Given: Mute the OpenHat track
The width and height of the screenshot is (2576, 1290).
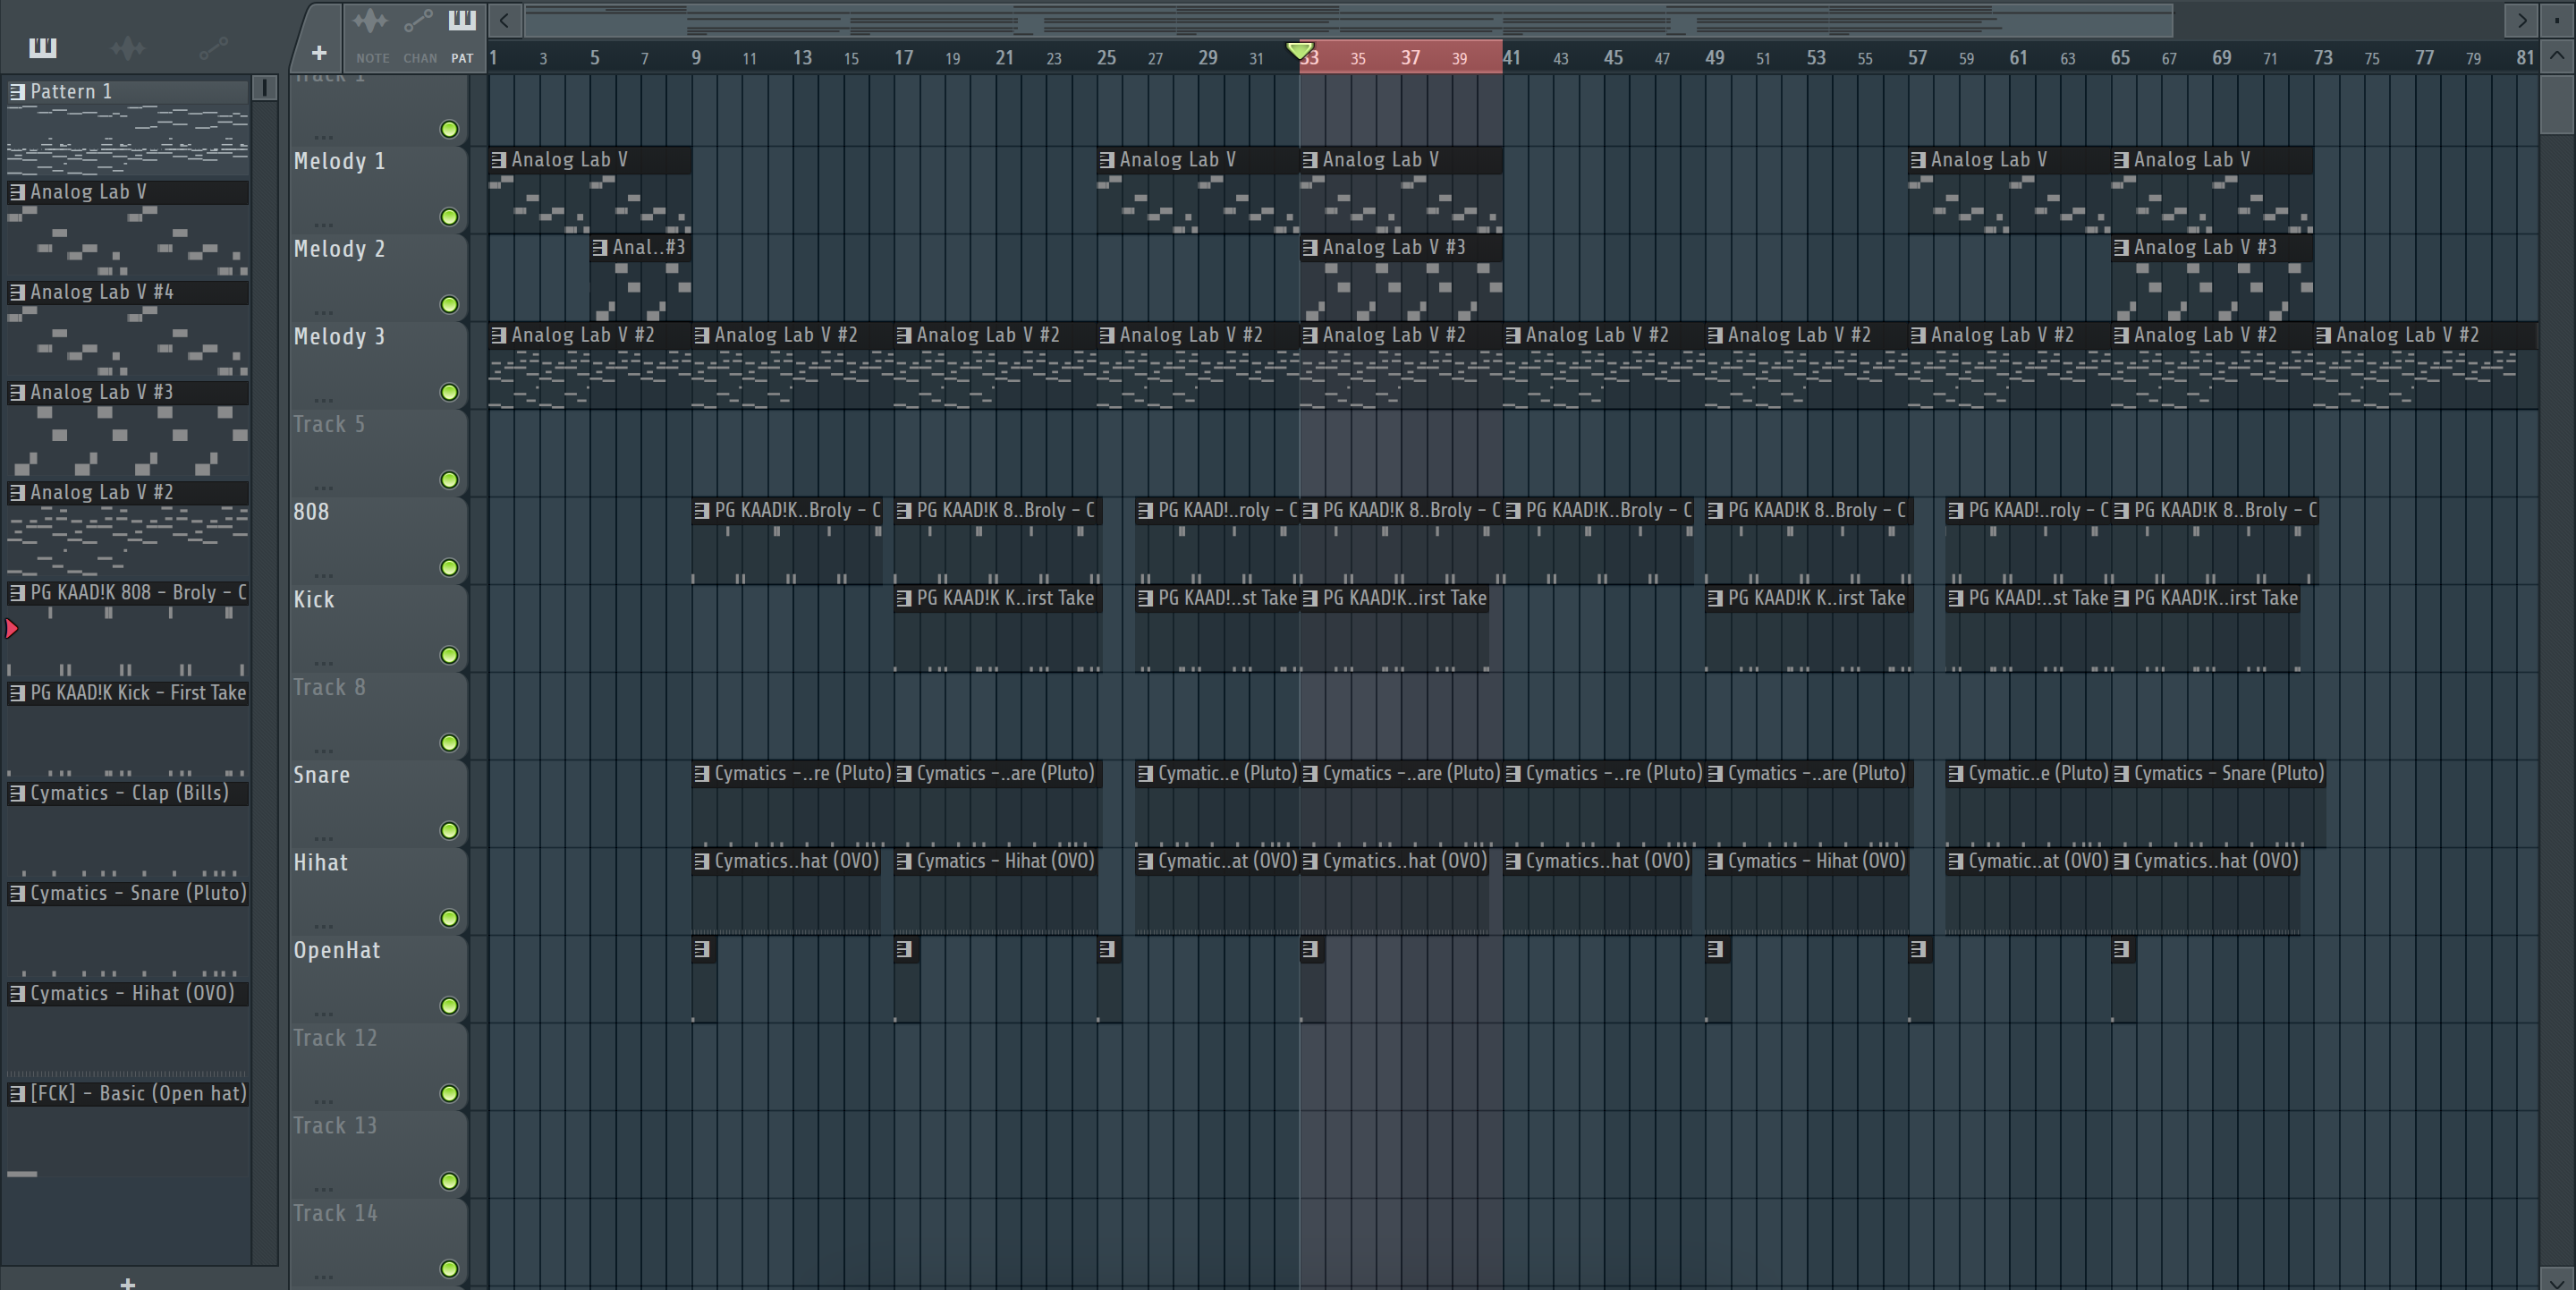Looking at the screenshot, I should 450,1006.
